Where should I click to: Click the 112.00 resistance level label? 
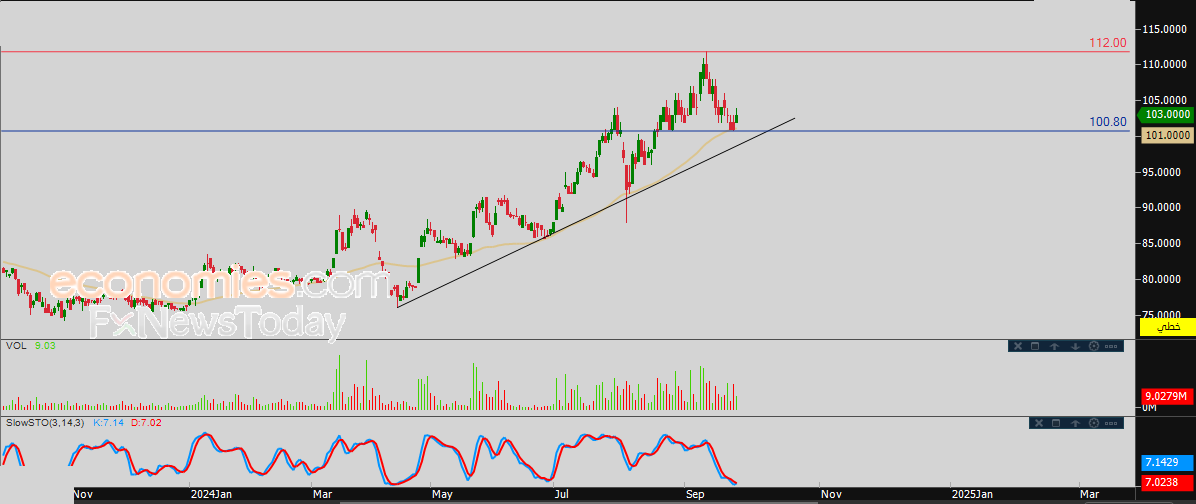(1108, 43)
